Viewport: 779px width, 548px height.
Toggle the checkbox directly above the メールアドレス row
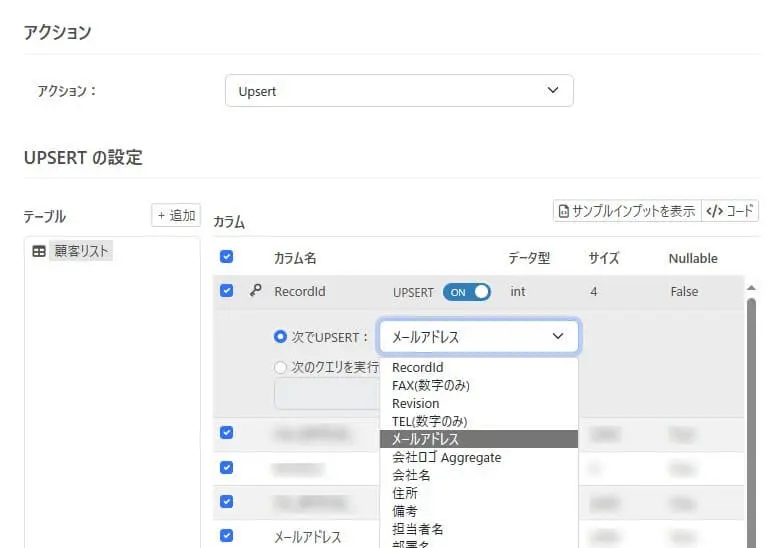[227, 502]
